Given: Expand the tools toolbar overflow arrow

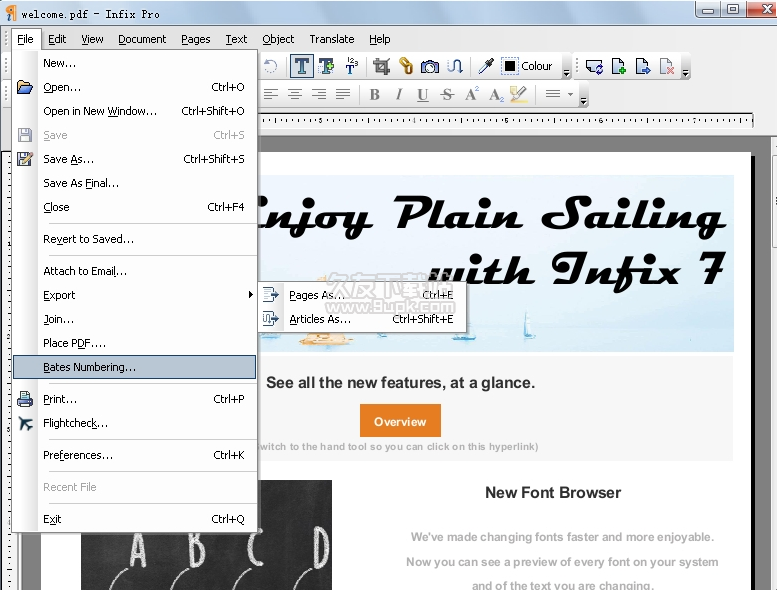Looking at the screenshot, I should pos(566,72).
